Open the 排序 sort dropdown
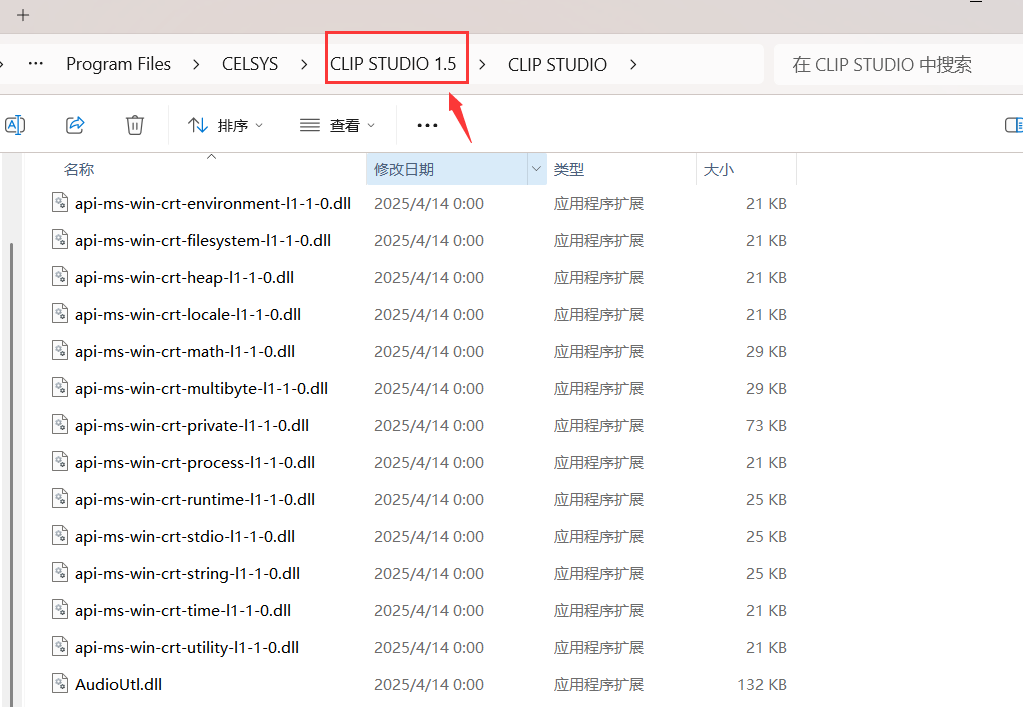This screenshot has height=707, width=1023. pos(225,124)
